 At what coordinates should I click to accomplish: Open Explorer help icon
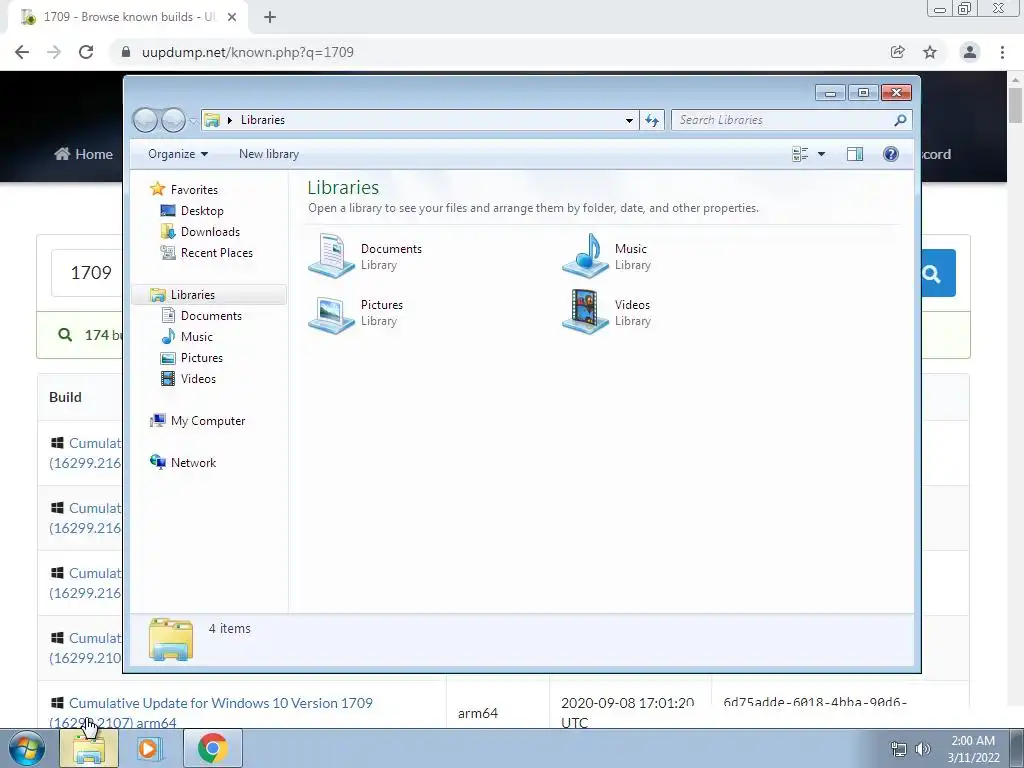click(890, 154)
